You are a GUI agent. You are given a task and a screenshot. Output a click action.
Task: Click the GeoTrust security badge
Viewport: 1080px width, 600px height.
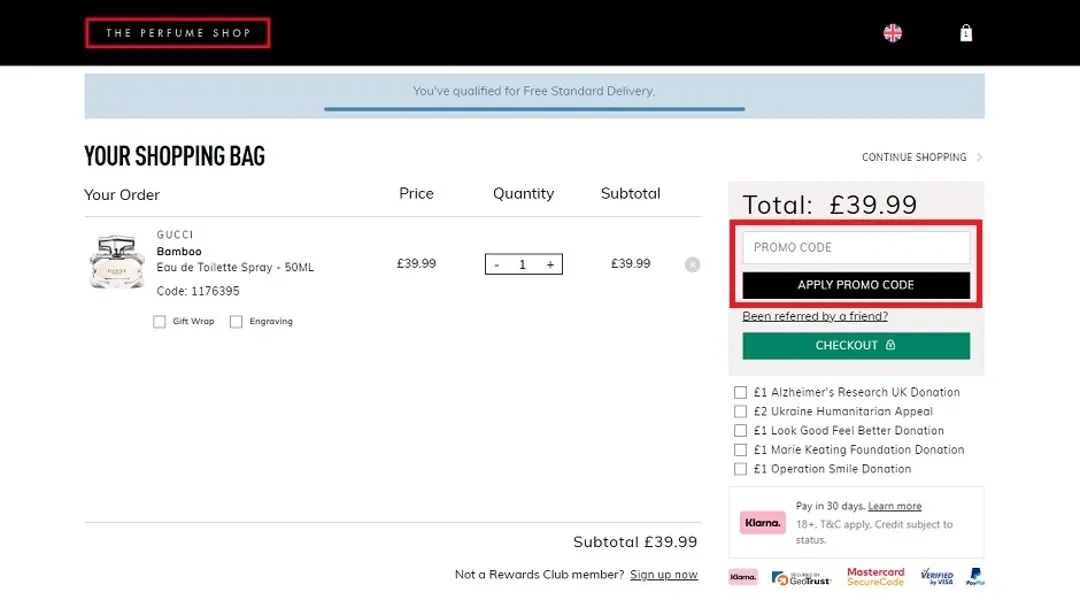801,579
